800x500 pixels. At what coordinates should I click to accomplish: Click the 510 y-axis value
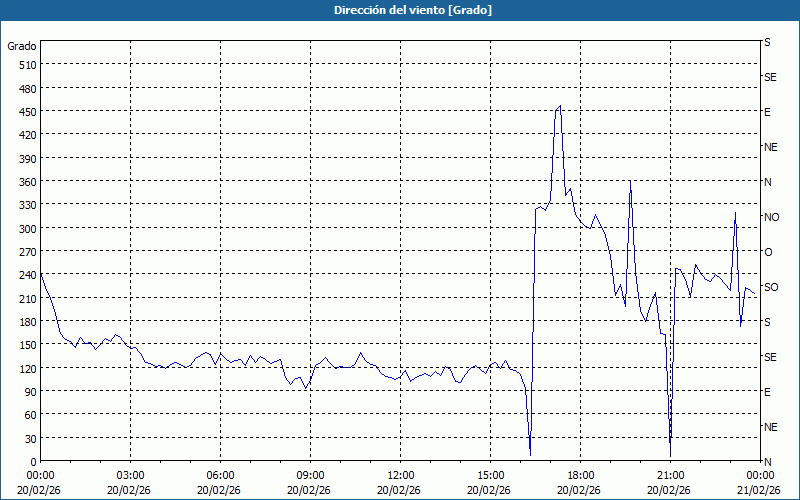coord(28,65)
